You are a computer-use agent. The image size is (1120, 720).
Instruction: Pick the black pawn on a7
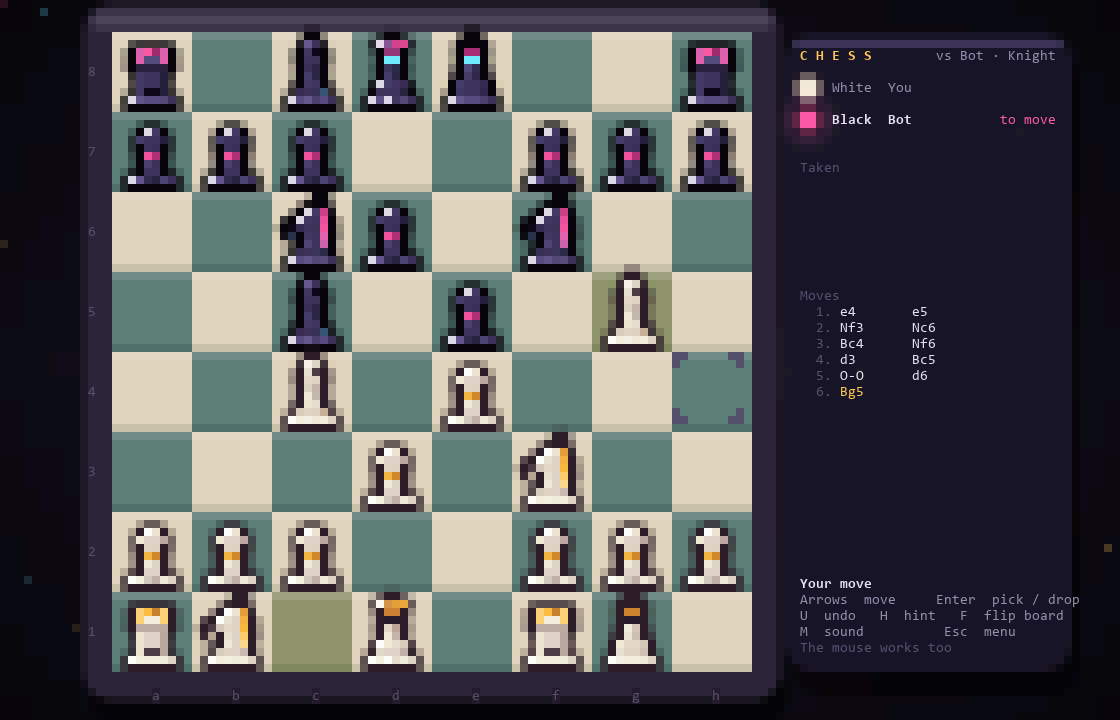151,156
